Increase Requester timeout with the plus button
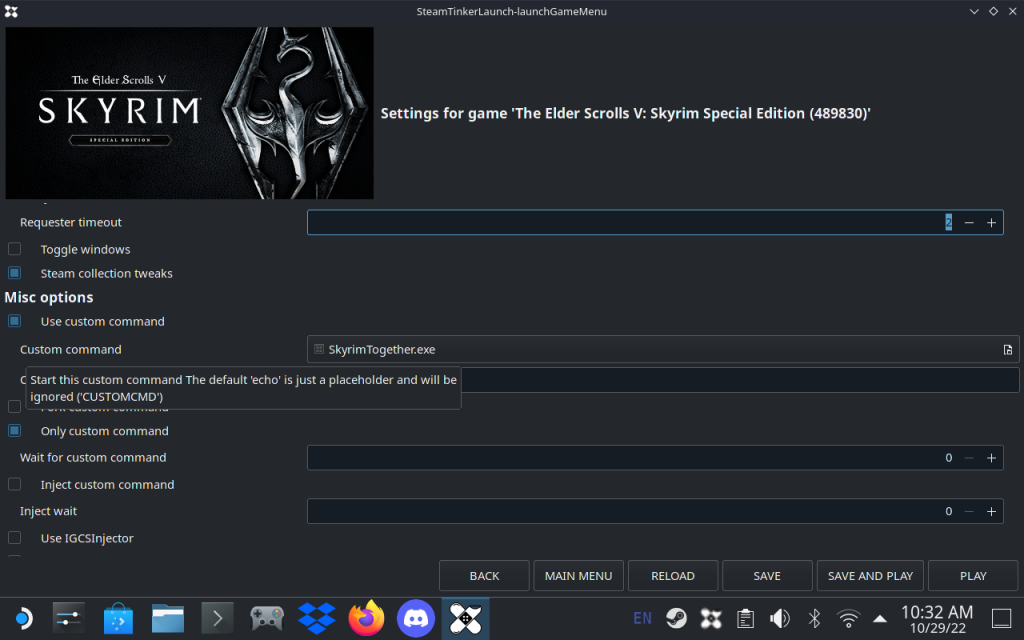1024x640 pixels. point(991,223)
